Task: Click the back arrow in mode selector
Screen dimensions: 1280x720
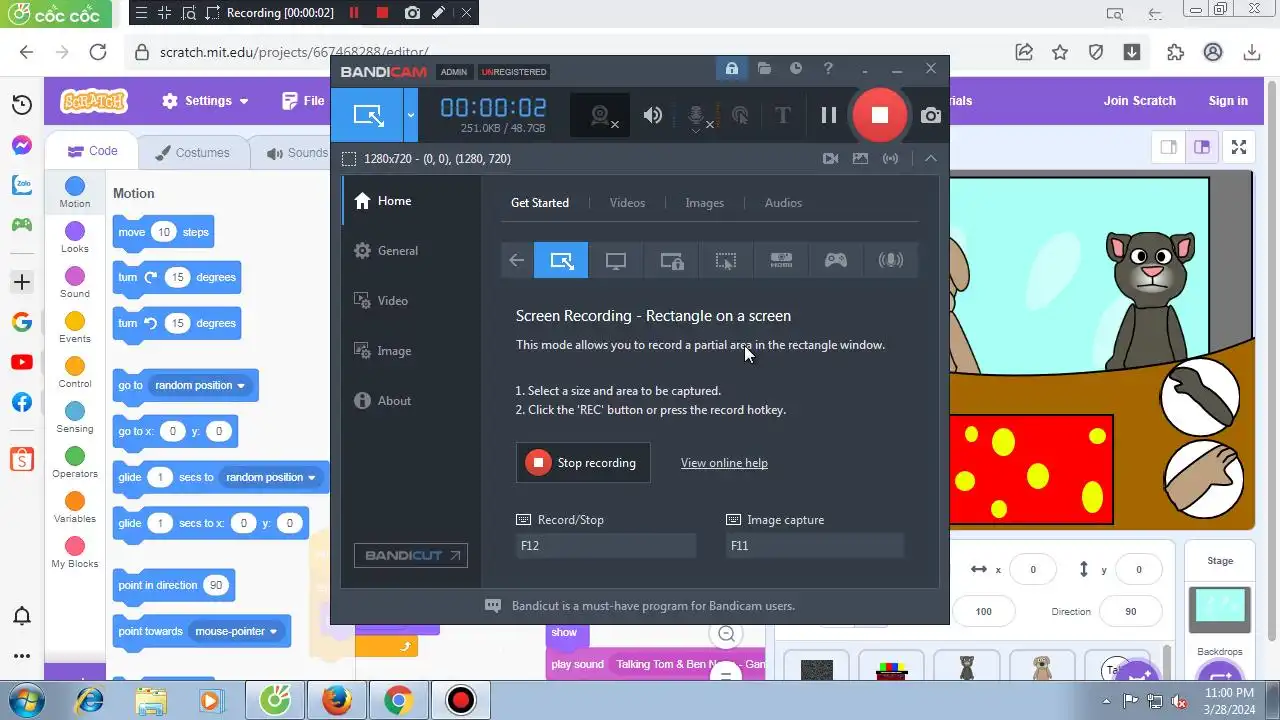Action: 516,261
